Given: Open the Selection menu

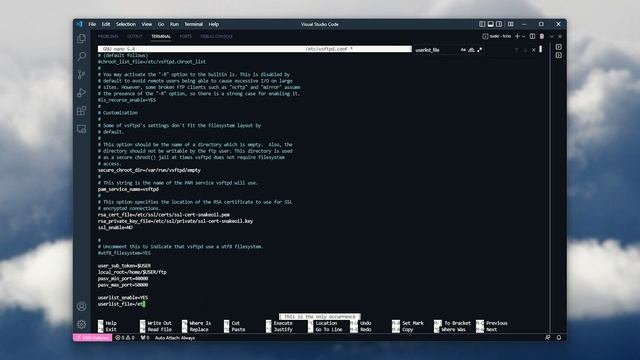Looking at the screenshot, I should tap(126, 24).
